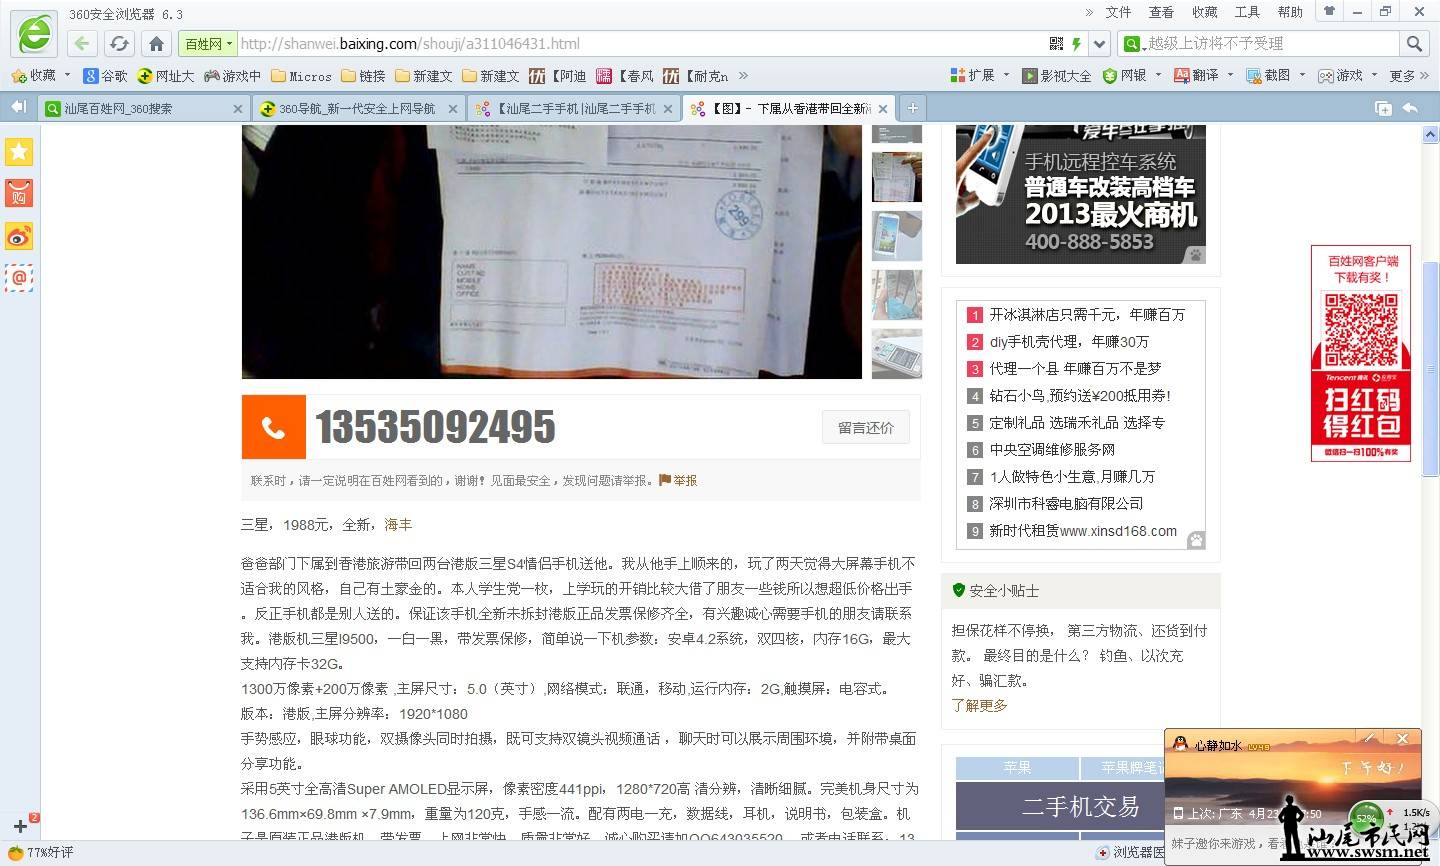Screen dimensions: 1440x866
Task: Click the QR code icon in address bar
Action: pyautogui.click(x=1056, y=43)
